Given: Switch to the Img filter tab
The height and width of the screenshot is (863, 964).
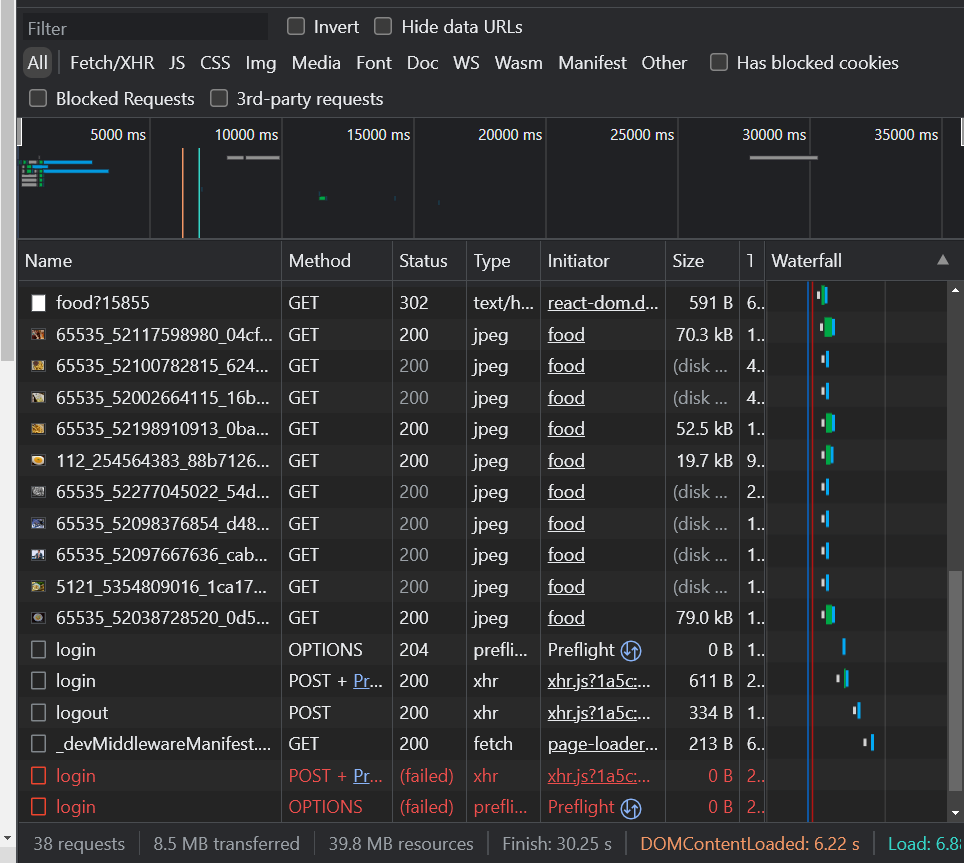Looking at the screenshot, I should tap(260, 62).
